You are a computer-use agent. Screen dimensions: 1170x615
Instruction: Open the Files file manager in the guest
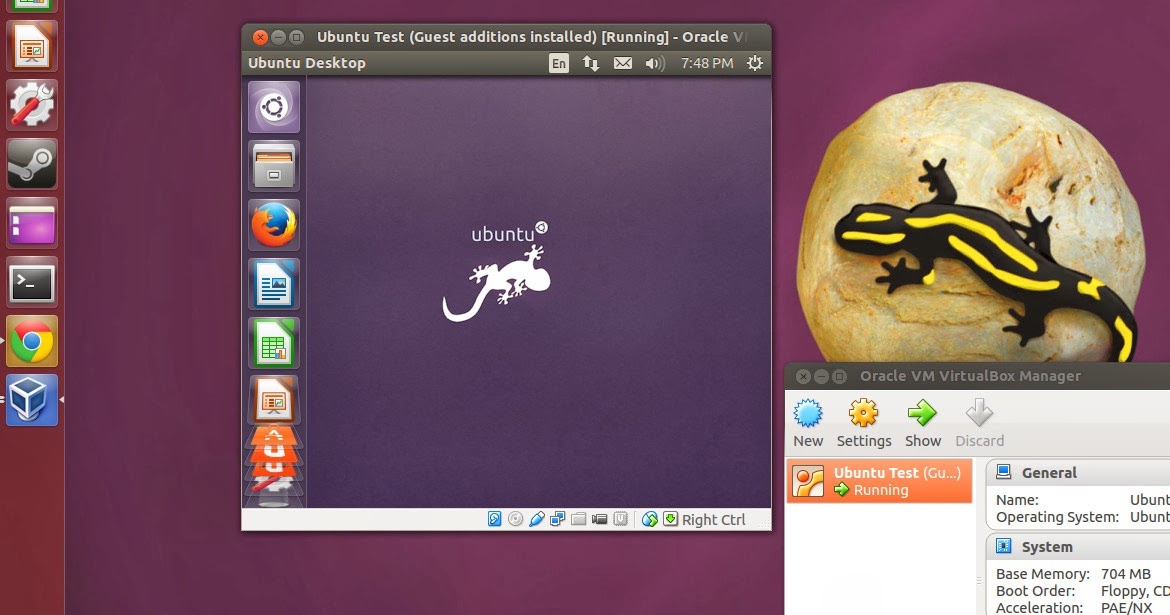tap(273, 166)
